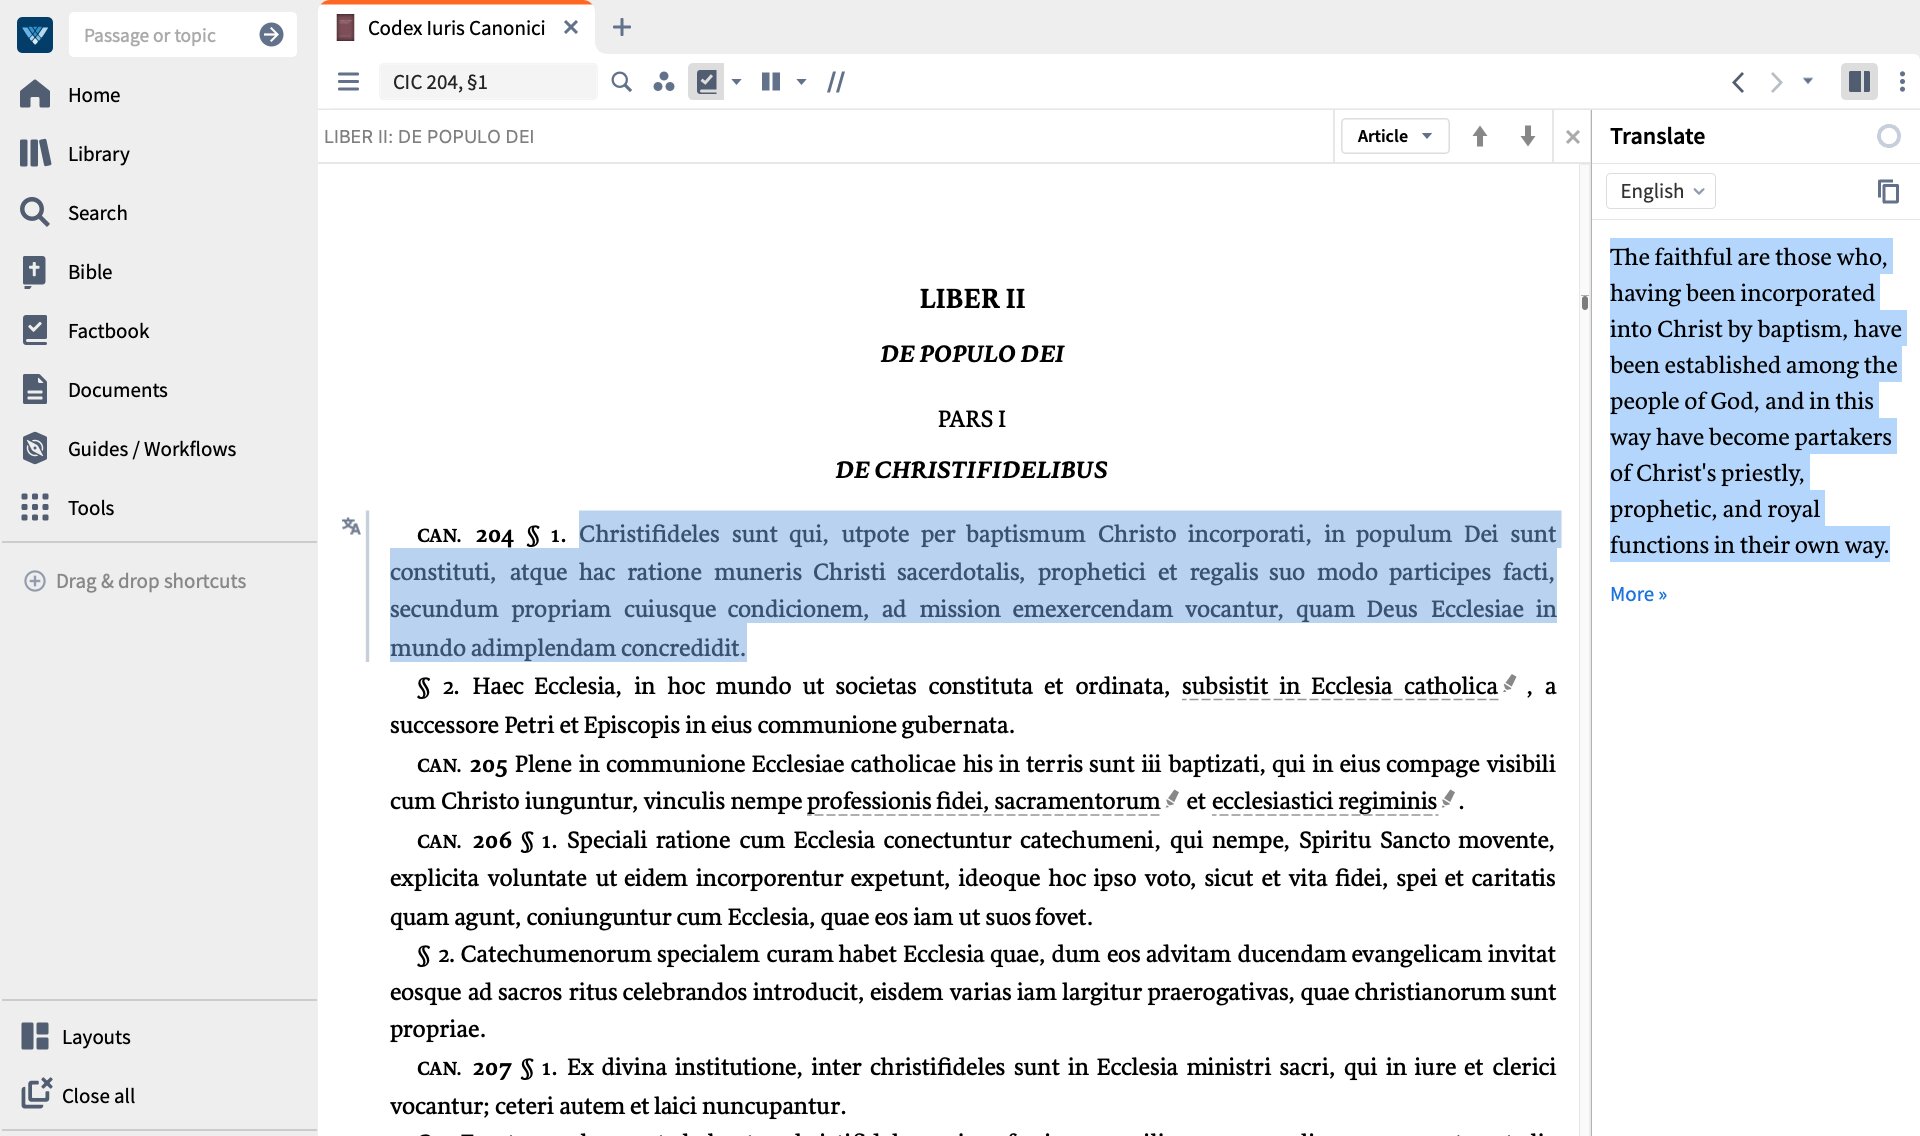
Task: Copy translation with clipboard icon
Action: click(x=1888, y=191)
